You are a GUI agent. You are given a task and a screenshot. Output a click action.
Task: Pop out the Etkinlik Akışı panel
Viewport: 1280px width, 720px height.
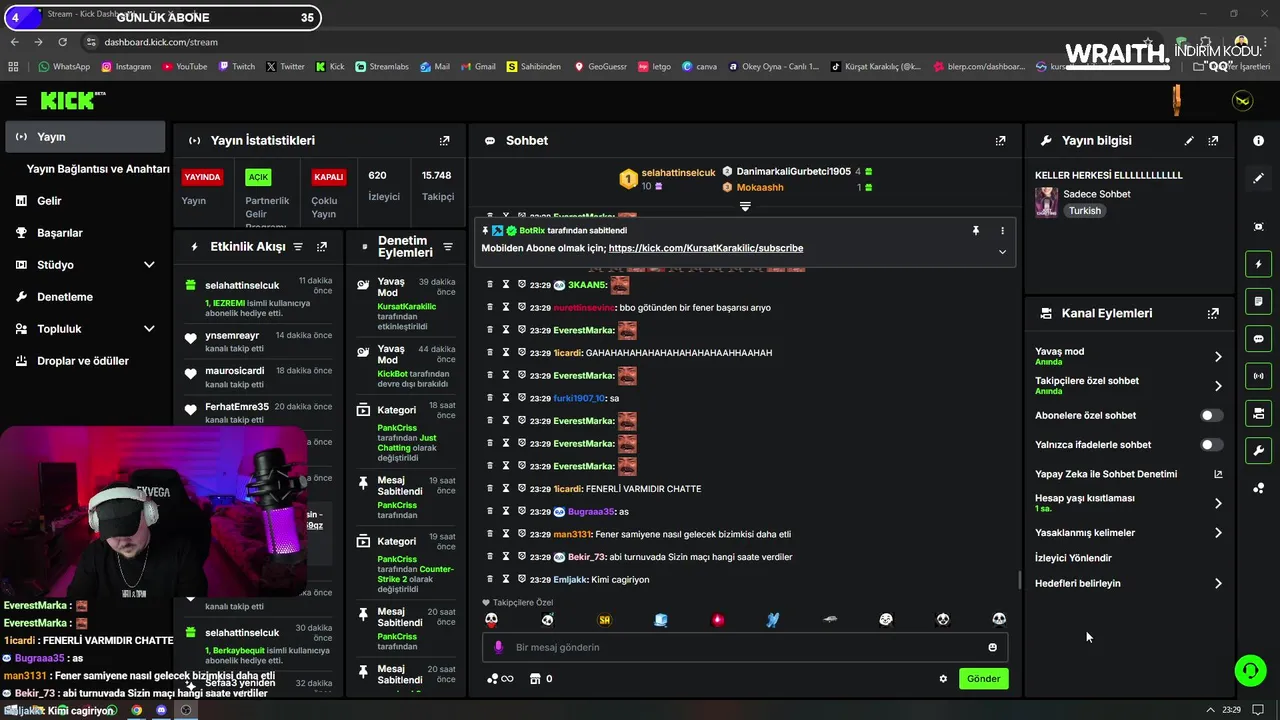click(322, 247)
